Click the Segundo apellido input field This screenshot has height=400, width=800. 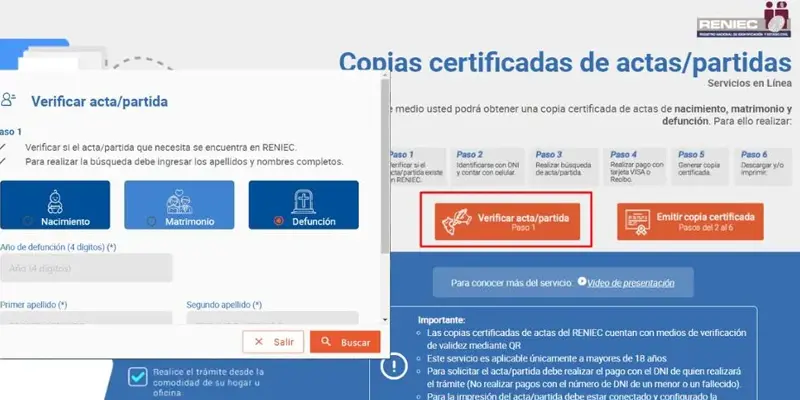[x=272, y=318]
